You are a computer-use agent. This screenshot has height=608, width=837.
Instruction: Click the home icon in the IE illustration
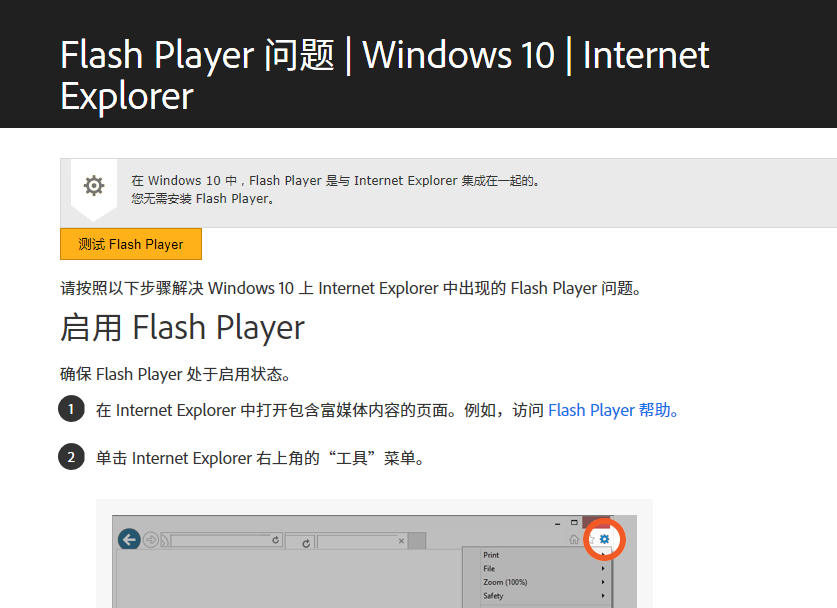574,540
